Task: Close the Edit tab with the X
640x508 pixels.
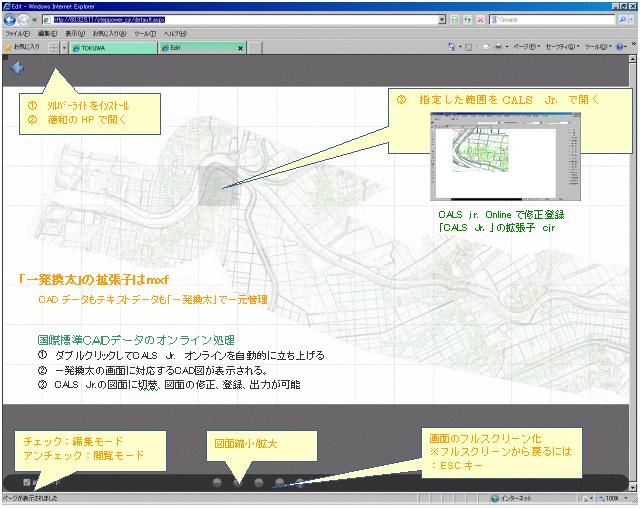Action: [x=240, y=48]
